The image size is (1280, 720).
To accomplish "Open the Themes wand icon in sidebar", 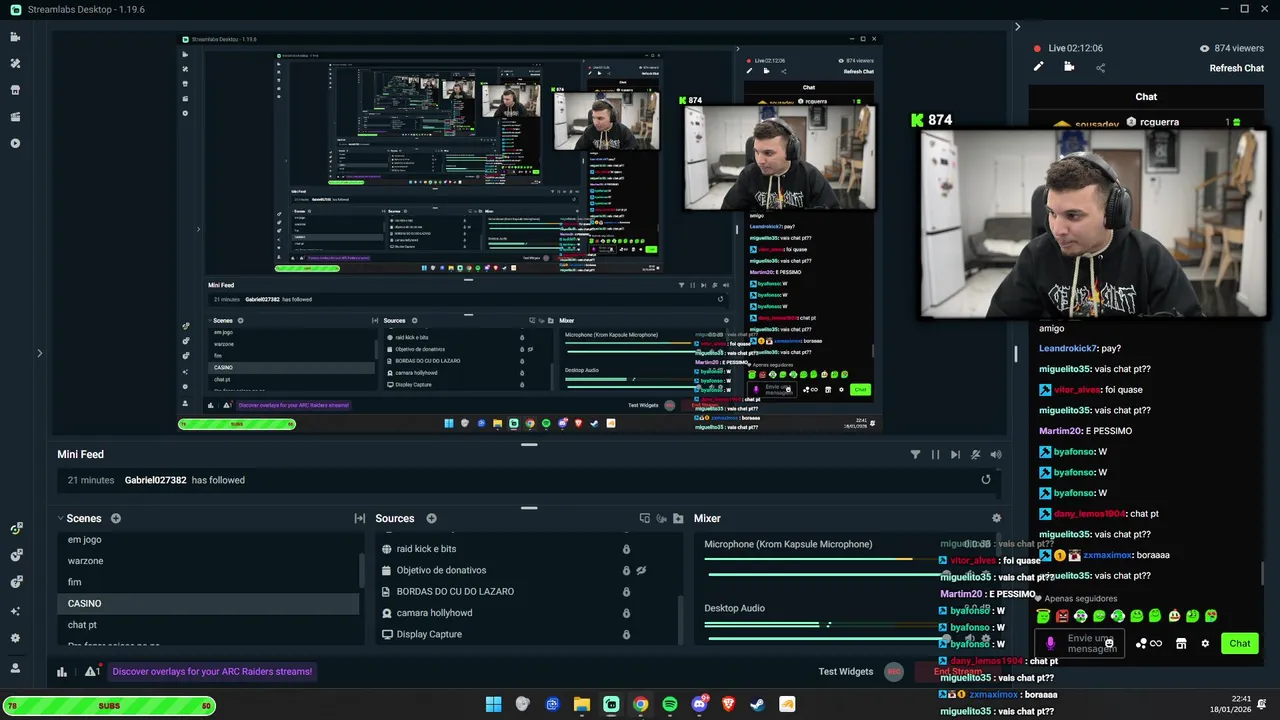I will click(x=15, y=63).
